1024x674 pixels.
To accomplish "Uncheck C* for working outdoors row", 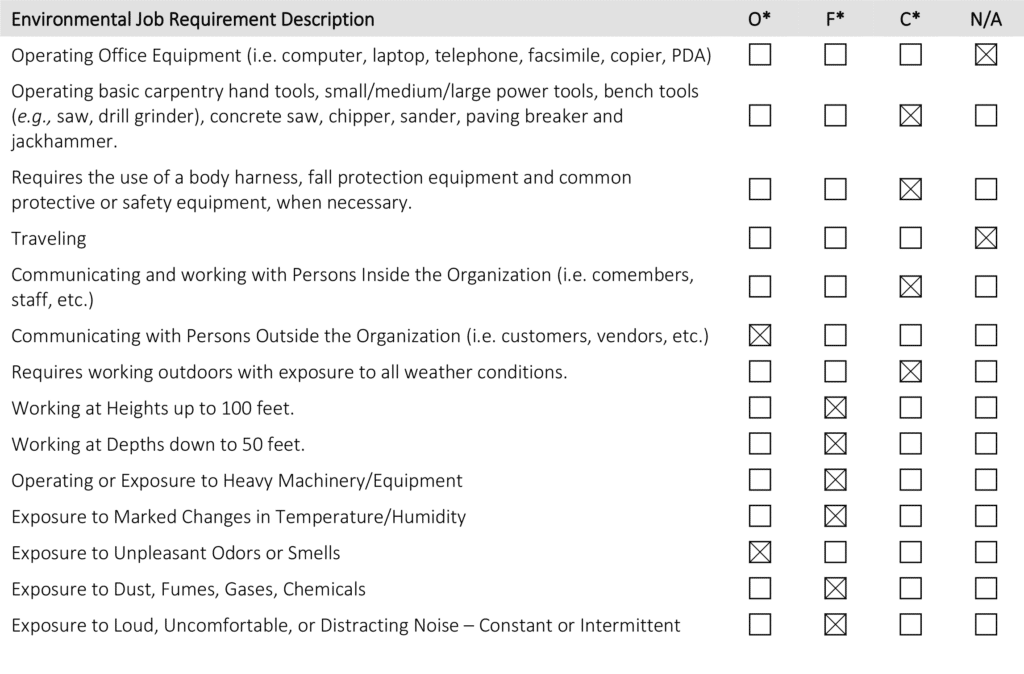I will coord(910,372).
